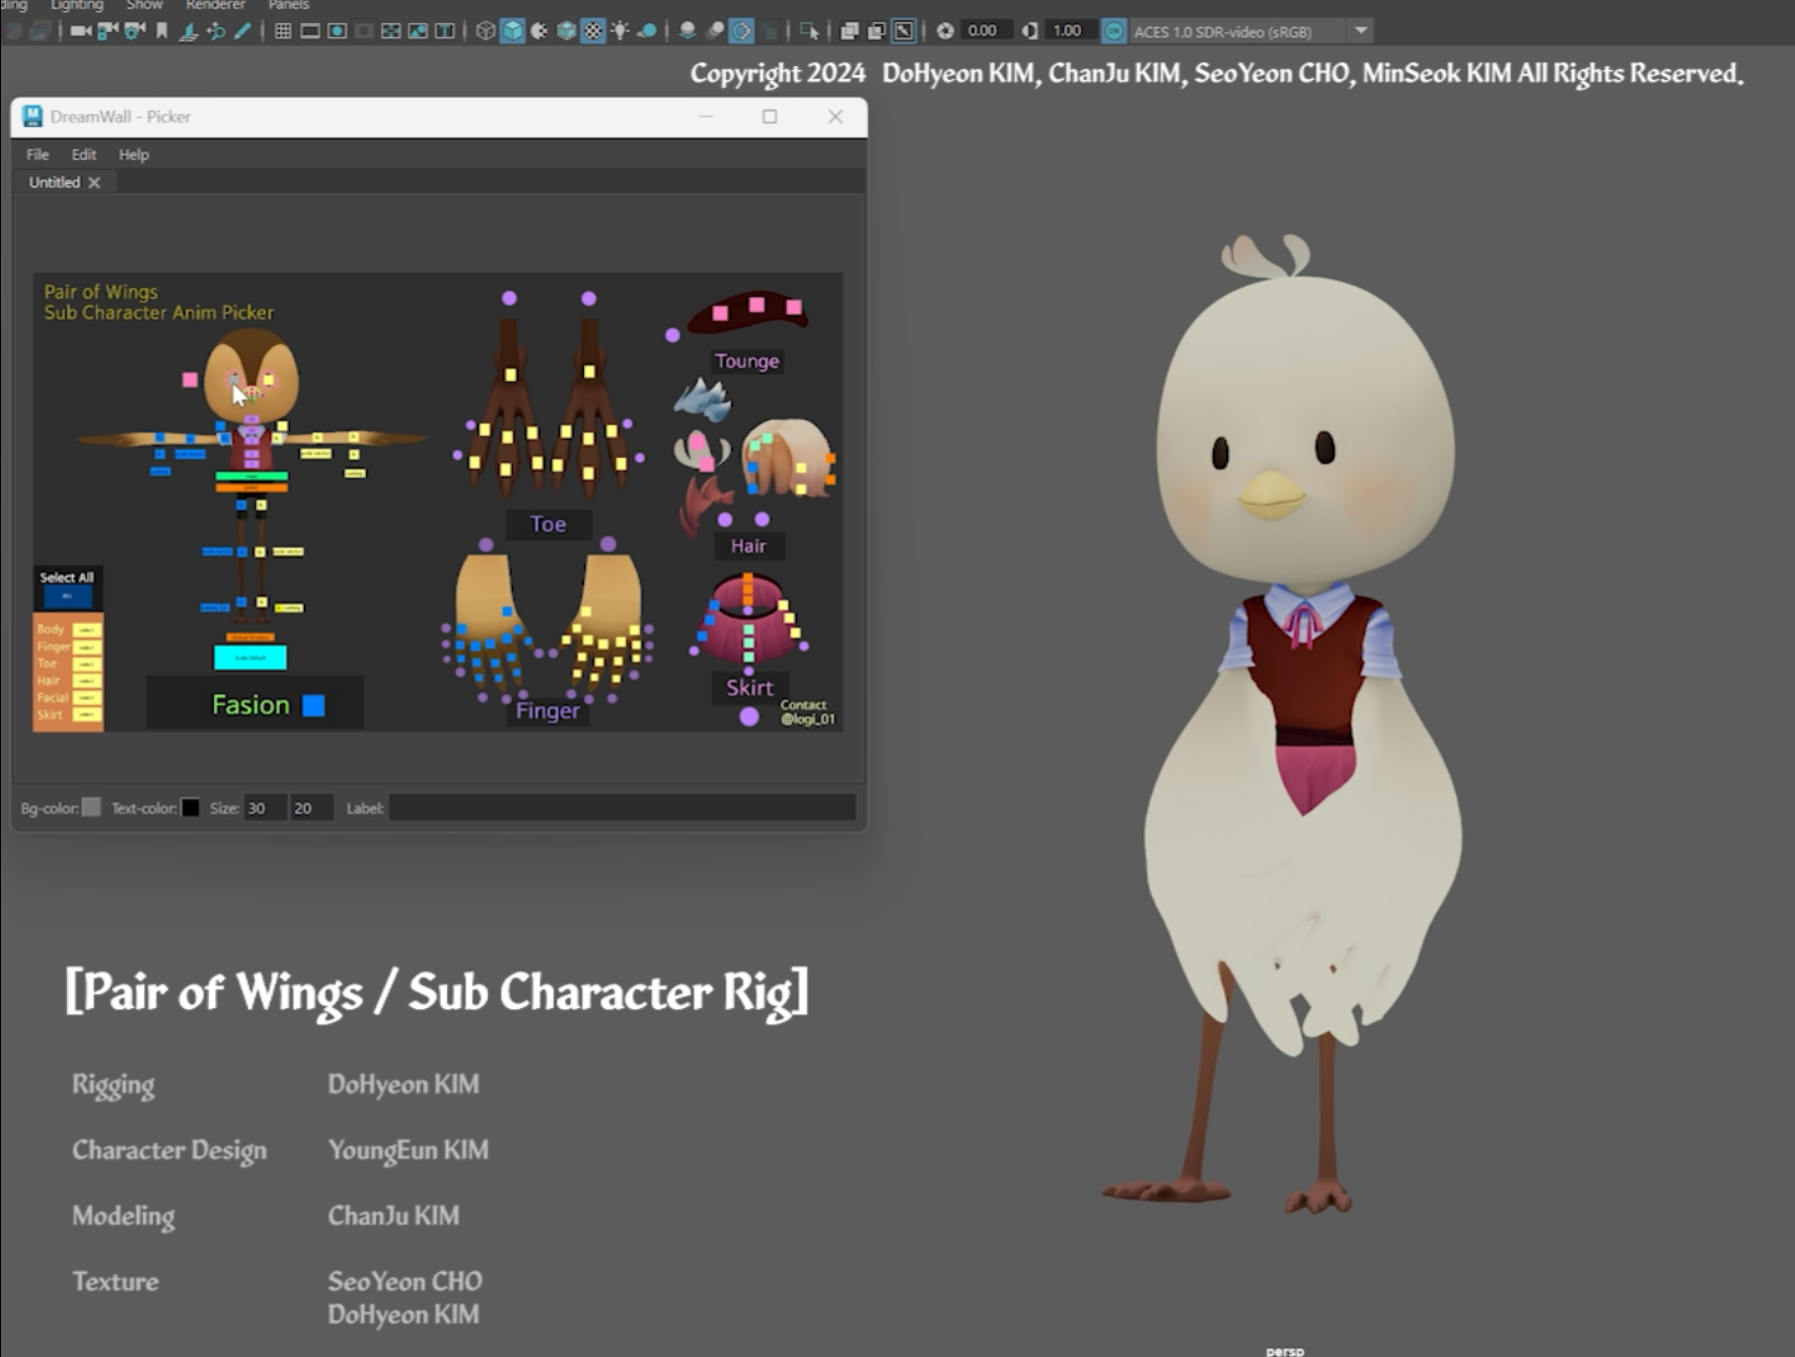Click the Hair select button in orange panel
The height and width of the screenshot is (1357, 1795).
pyautogui.click(x=87, y=681)
